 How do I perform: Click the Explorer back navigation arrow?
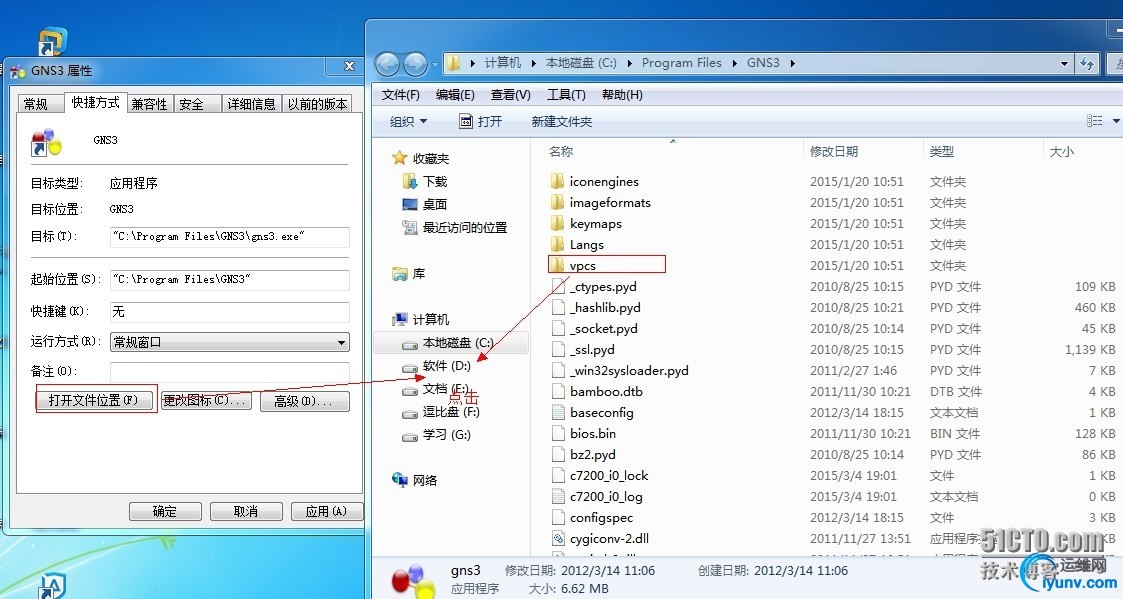(387, 64)
